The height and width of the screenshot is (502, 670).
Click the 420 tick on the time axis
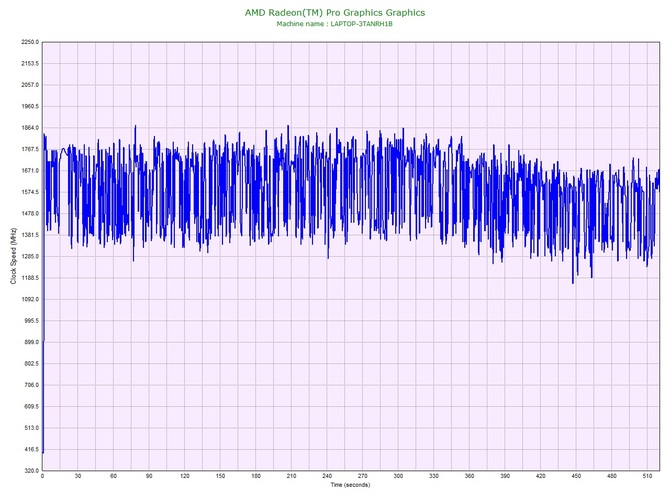tap(541, 476)
